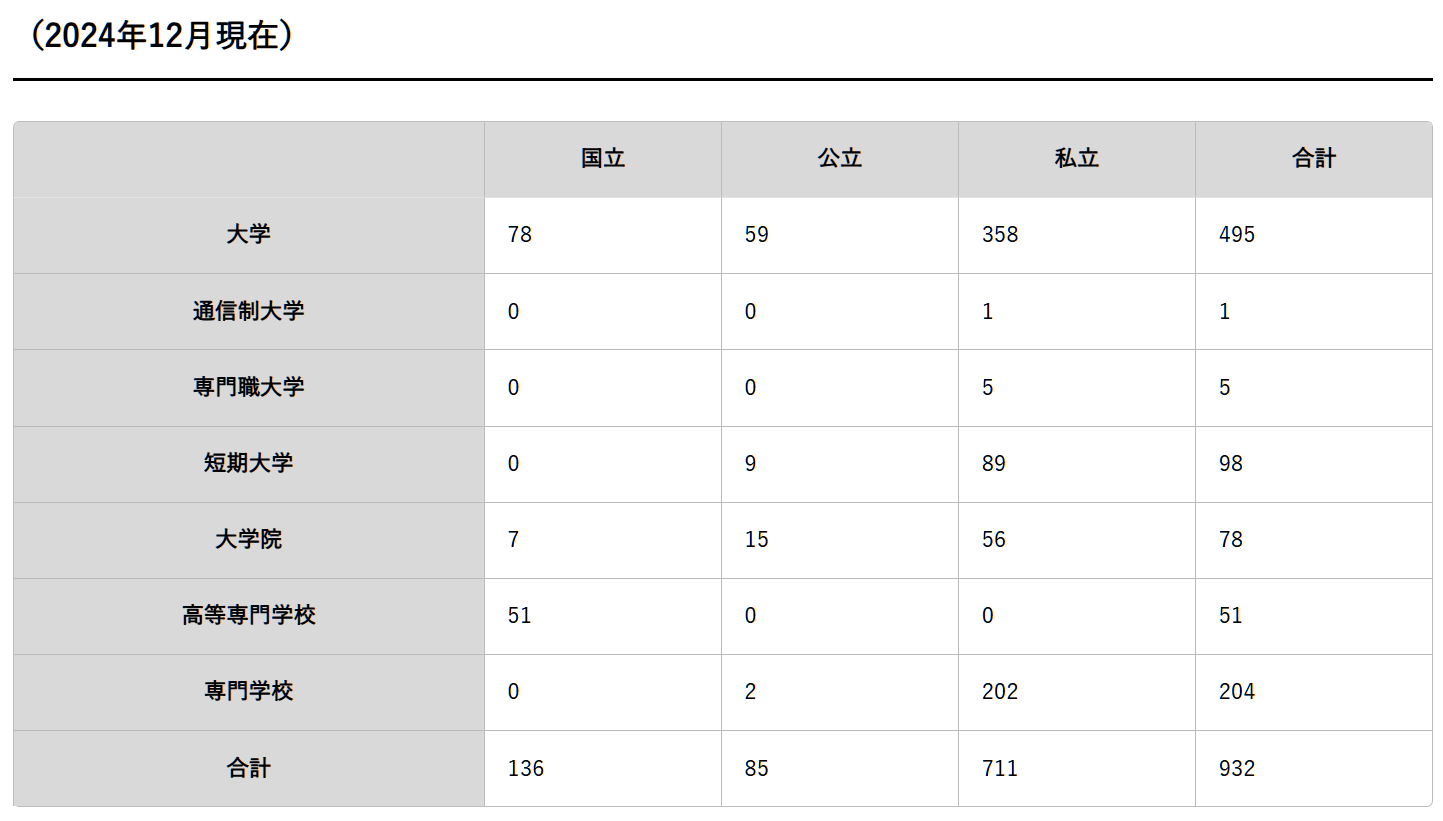The height and width of the screenshot is (821, 1443).
Task: Click the 国立 column header
Action: [x=603, y=158]
